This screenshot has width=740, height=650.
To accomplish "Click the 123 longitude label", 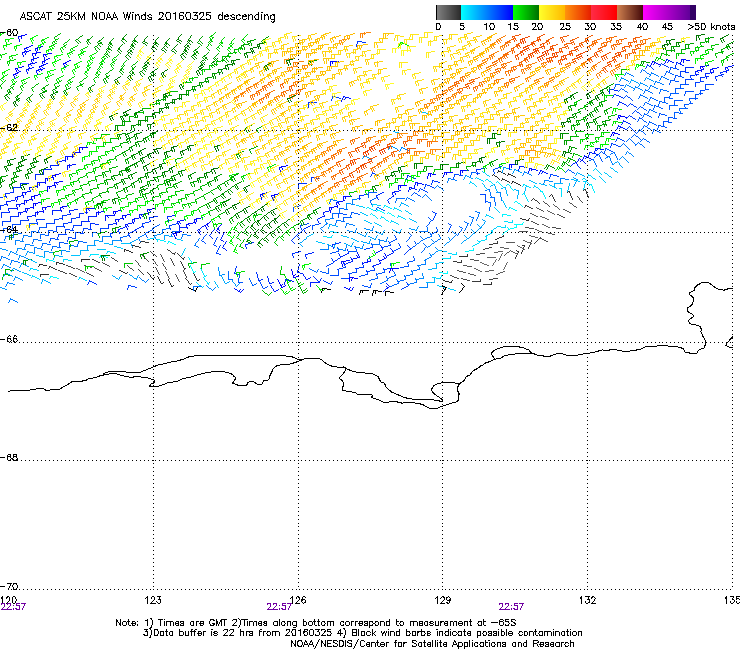I will pos(153,600).
